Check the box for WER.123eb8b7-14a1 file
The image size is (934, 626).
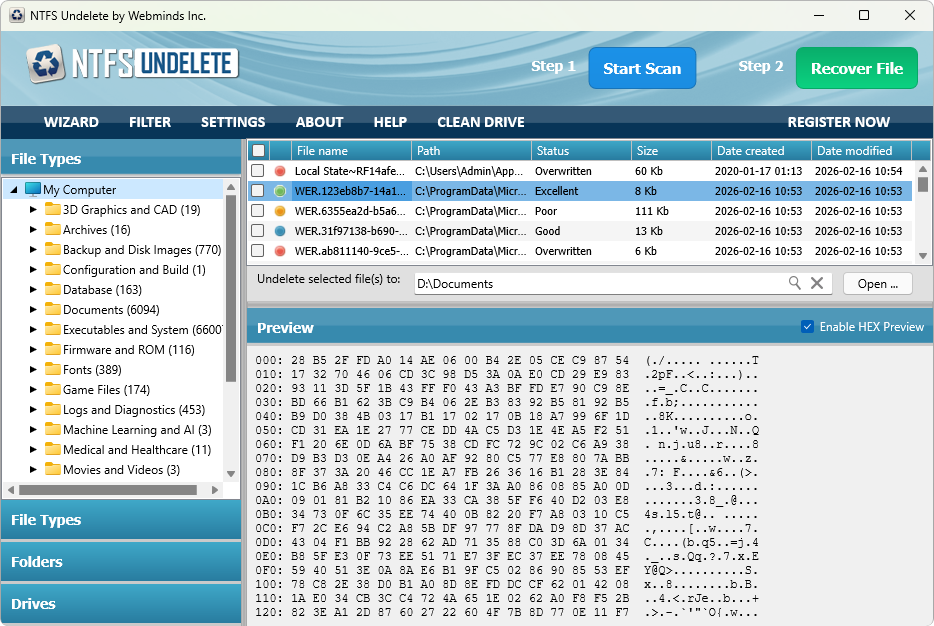(x=257, y=191)
